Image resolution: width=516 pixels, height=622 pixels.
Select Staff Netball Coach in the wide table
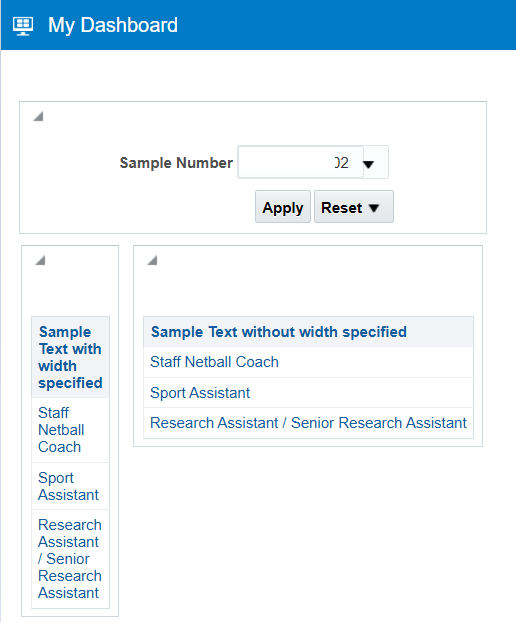(x=309, y=362)
